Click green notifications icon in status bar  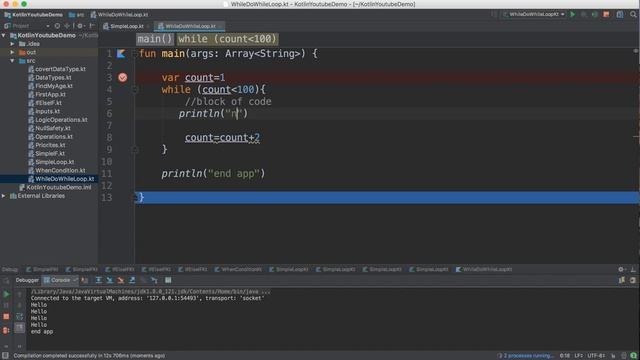click(x=633, y=356)
